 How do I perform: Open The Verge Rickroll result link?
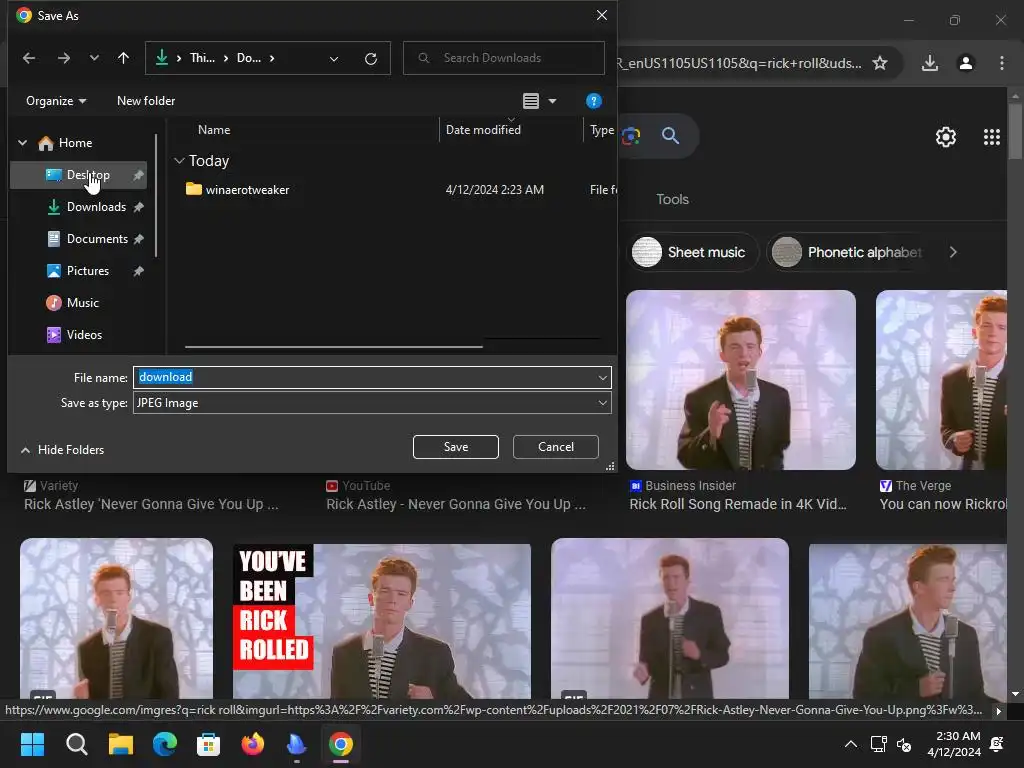943,504
